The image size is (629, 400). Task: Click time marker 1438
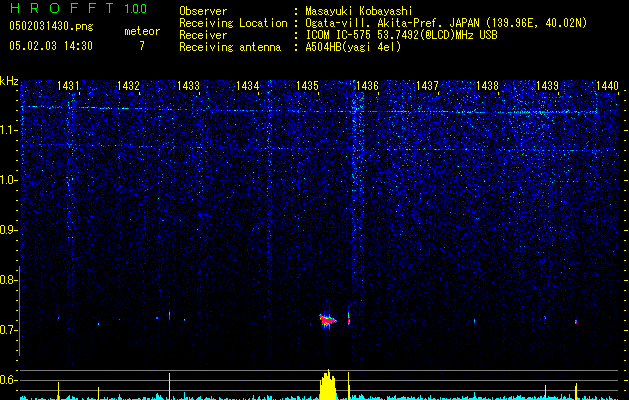487,85
